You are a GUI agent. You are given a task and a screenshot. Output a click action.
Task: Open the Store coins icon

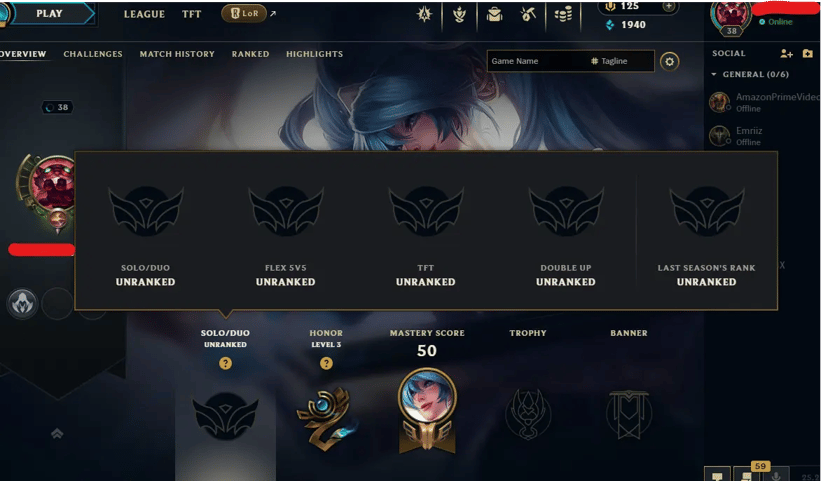pyautogui.click(x=563, y=14)
